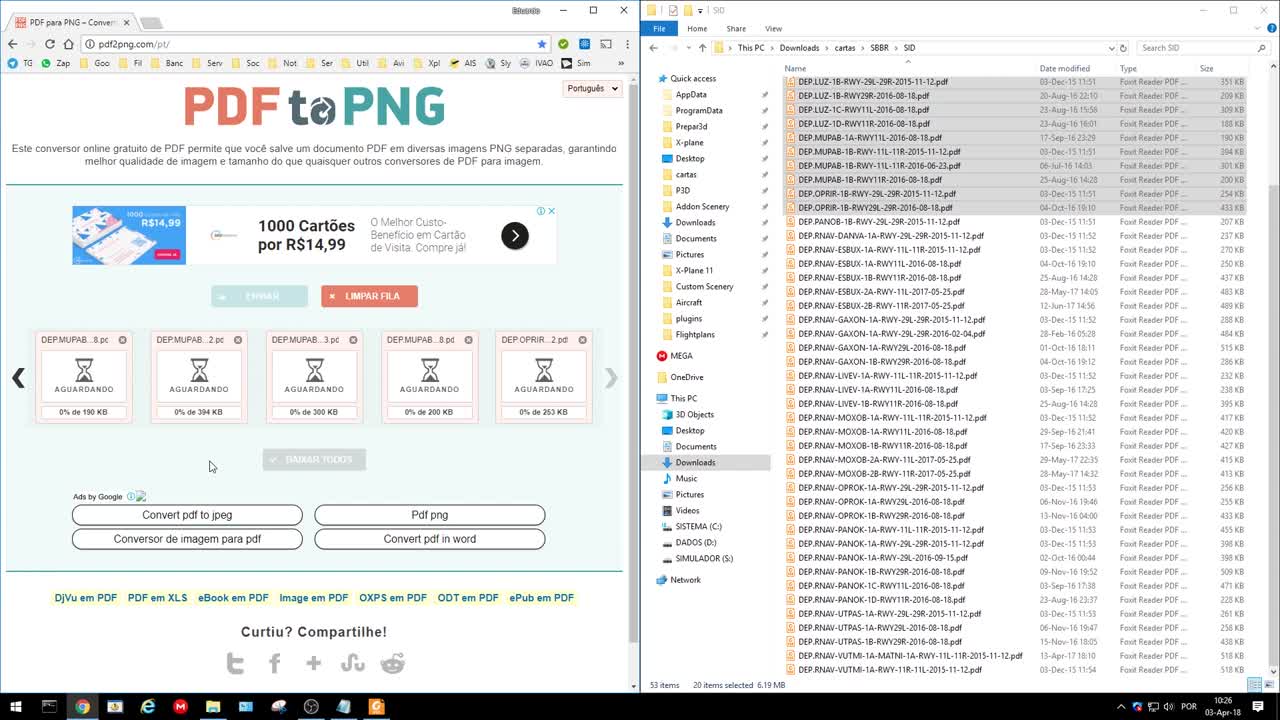Select file DEP.RNAV-VUTMI-1A-MATNI-1A-RWY-11L-11R-2015-11-12.pdf
The width and height of the screenshot is (1280, 720).
click(910, 656)
